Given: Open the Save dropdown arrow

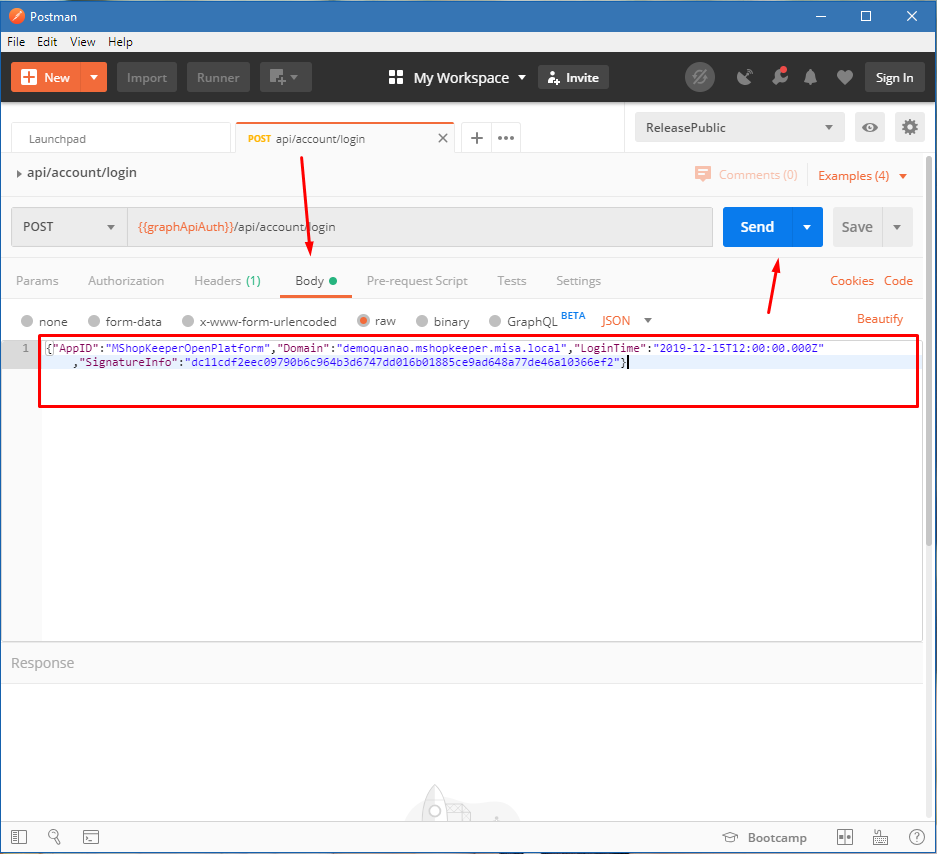Looking at the screenshot, I should (898, 227).
